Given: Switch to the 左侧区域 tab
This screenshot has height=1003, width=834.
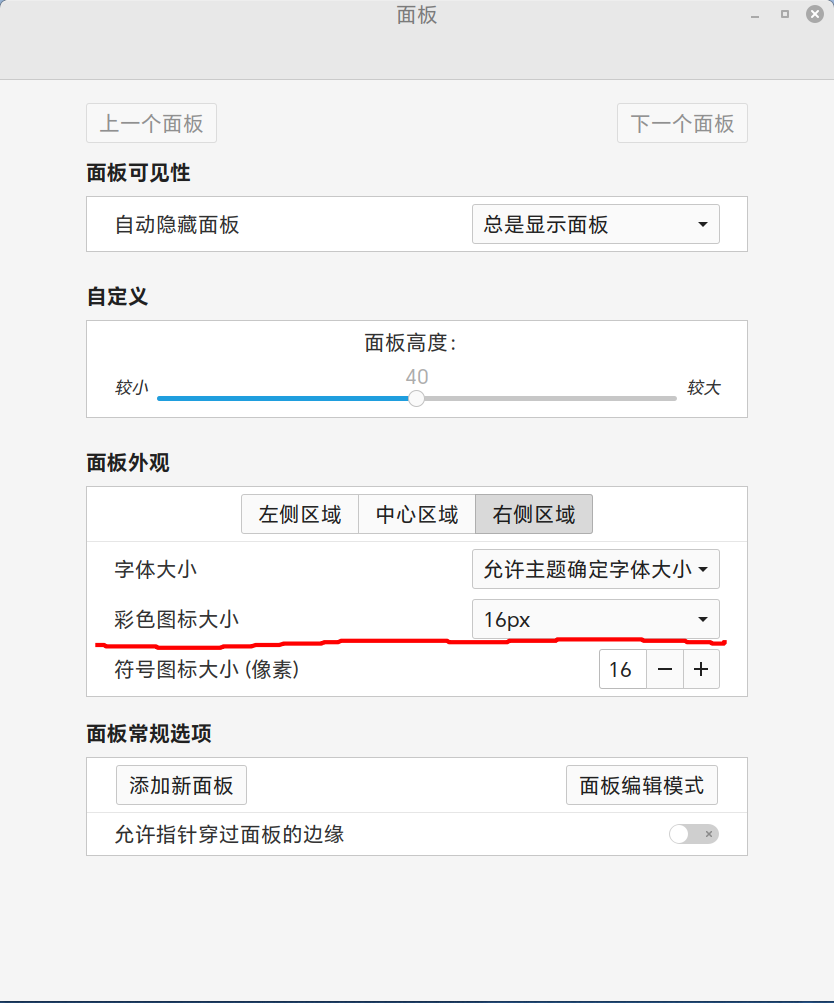Looking at the screenshot, I should (299, 514).
